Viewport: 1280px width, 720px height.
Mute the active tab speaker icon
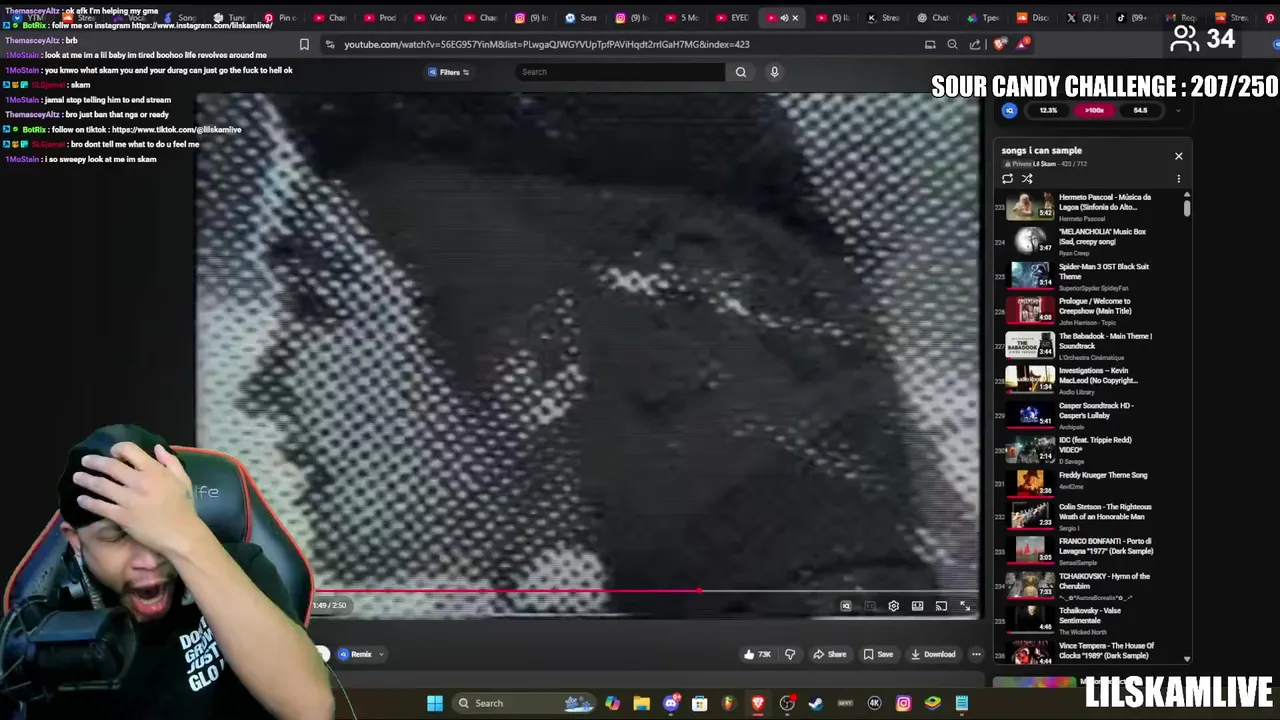tap(783, 18)
